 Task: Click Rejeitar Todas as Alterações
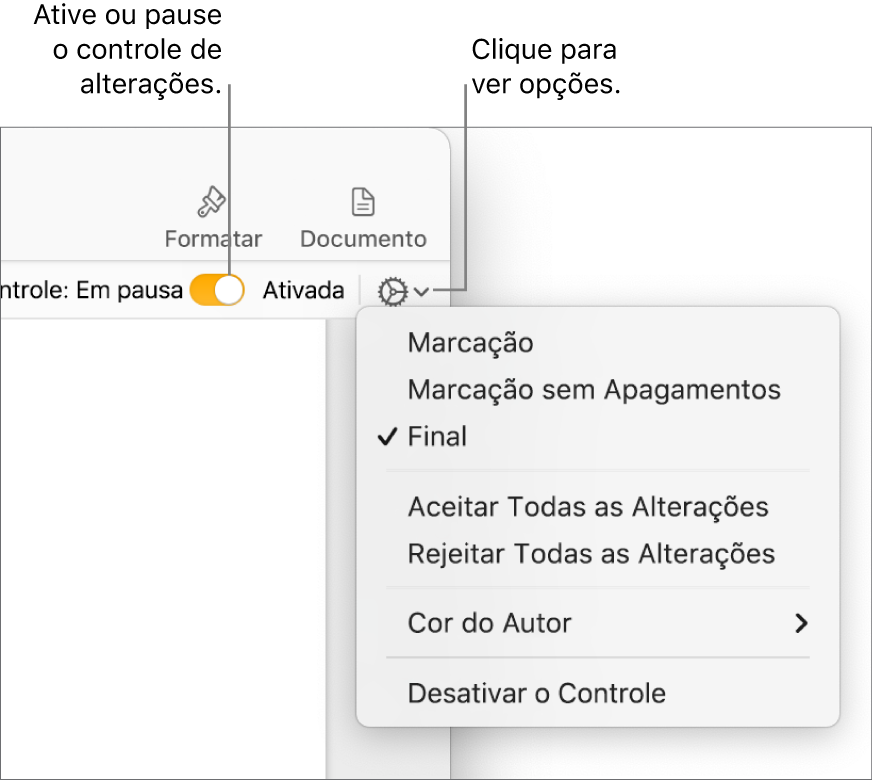pos(598,553)
